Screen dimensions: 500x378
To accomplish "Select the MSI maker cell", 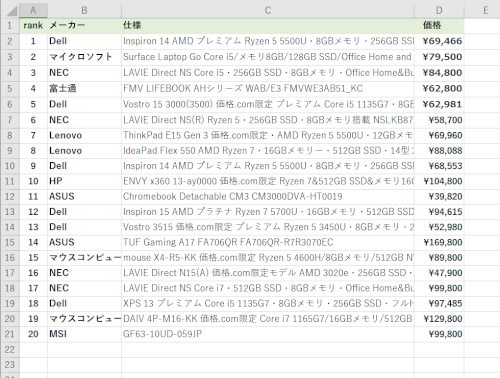I will (x=84, y=334).
